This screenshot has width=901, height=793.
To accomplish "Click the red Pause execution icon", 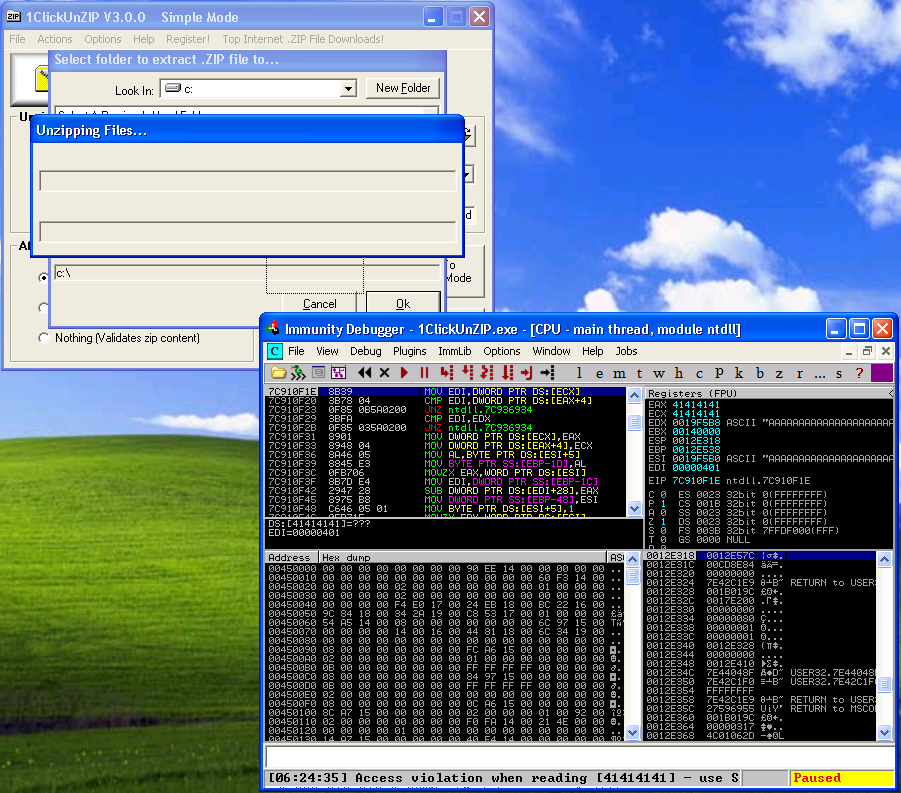I will 425,373.
